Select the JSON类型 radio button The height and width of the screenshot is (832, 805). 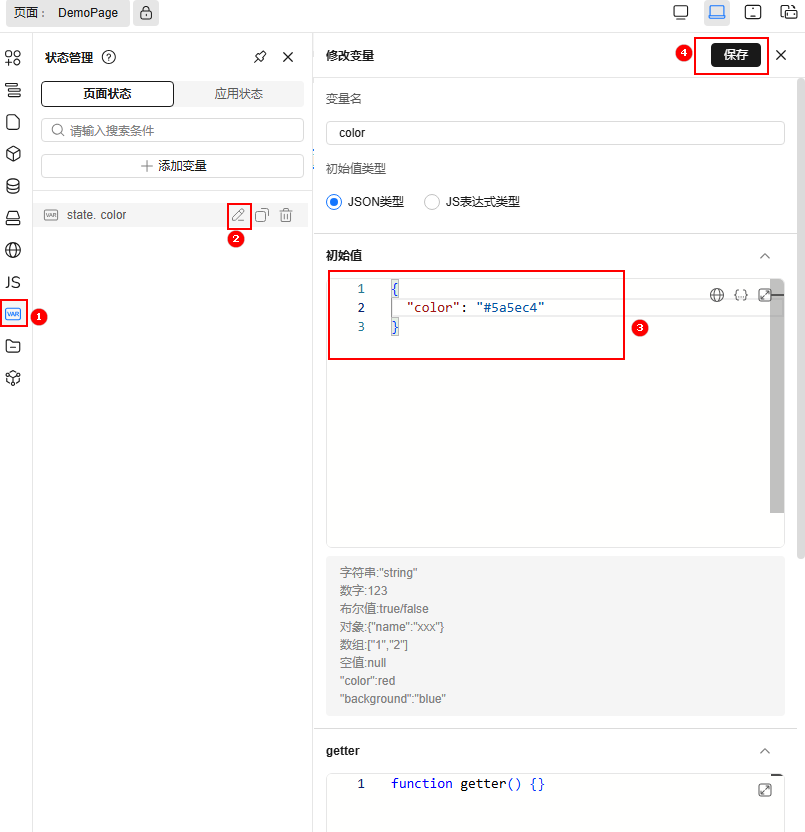pyautogui.click(x=334, y=202)
